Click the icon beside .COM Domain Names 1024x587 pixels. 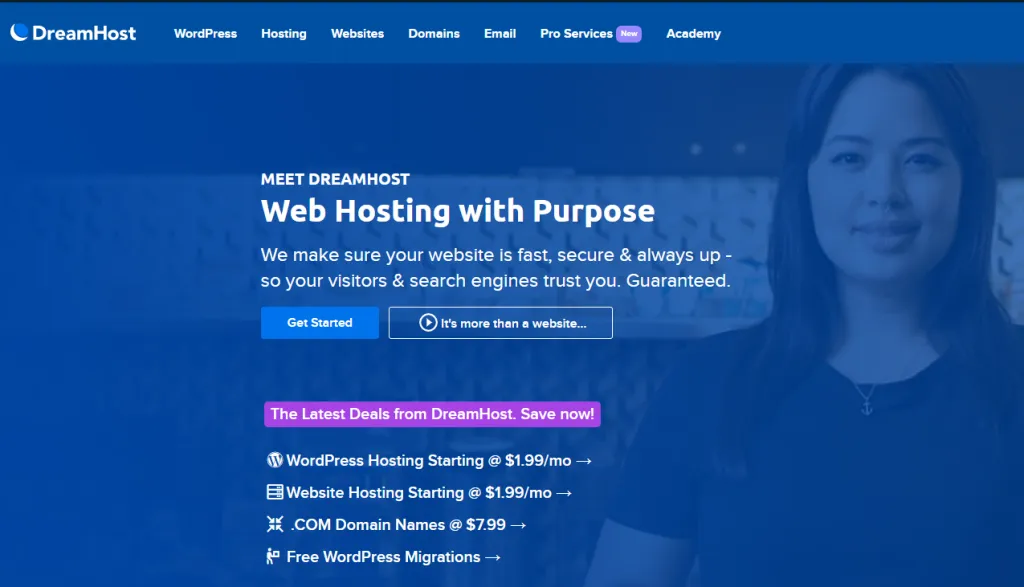click(275, 524)
